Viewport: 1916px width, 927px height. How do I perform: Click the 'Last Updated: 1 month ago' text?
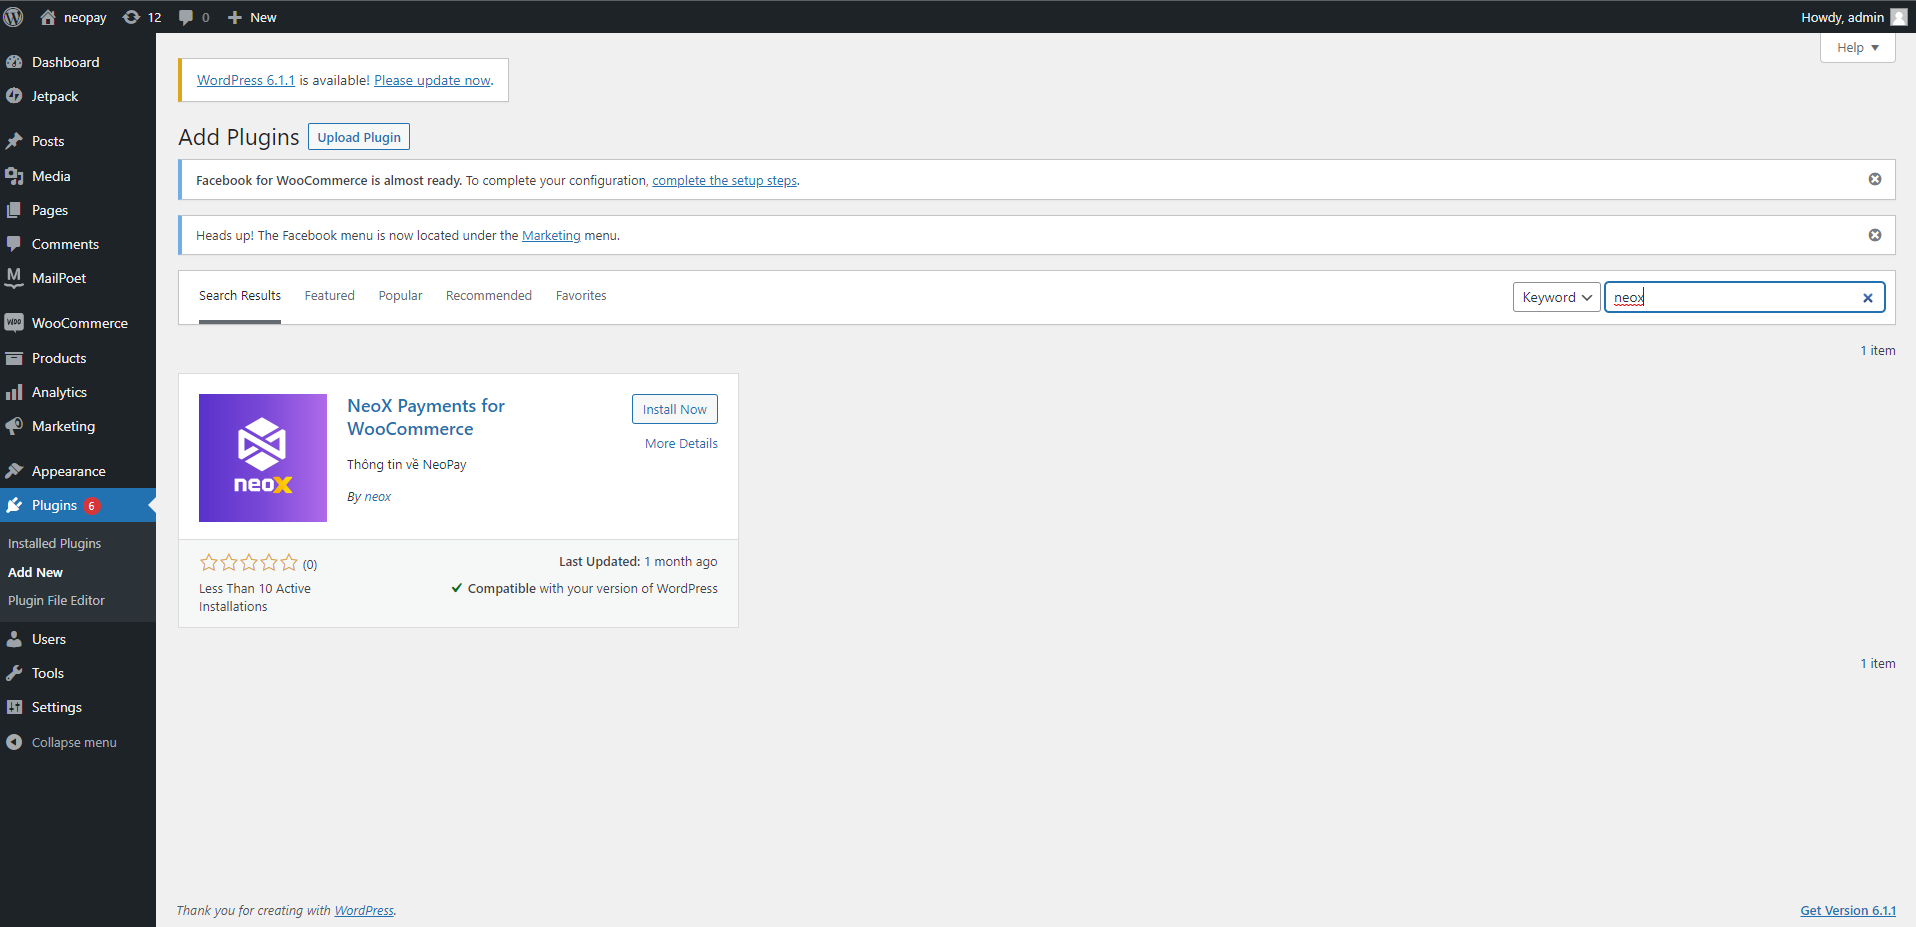click(x=638, y=562)
